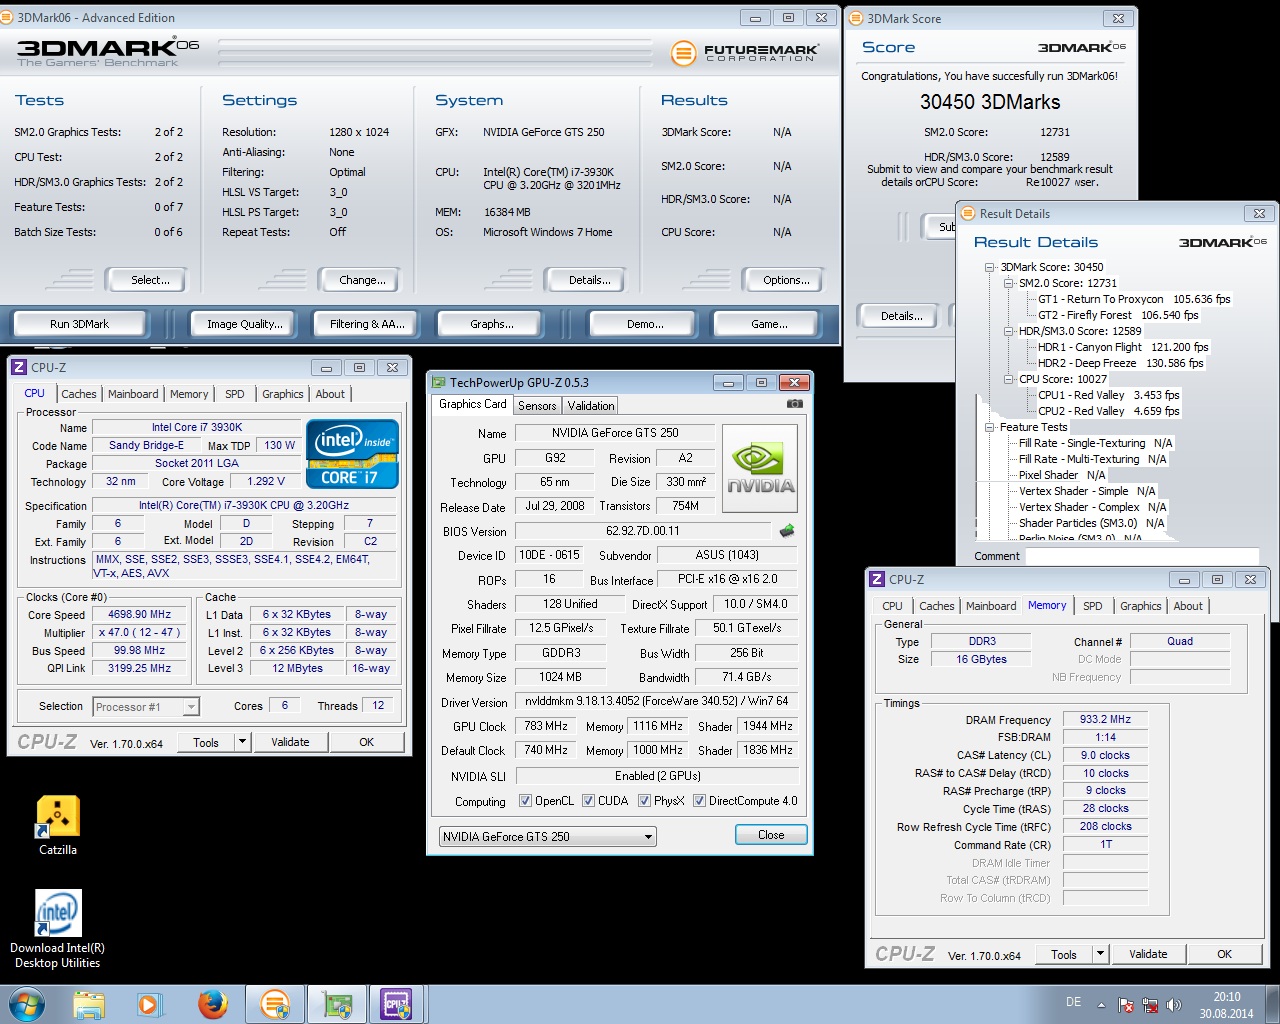Image resolution: width=1280 pixels, height=1024 pixels.
Task: Switch to Mainboard tab in CPU-Z processor window
Action: (133, 394)
